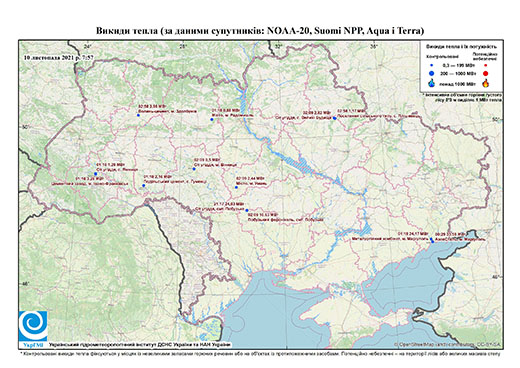Click the marker near Velyka Buda label
The width and height of the screenshot is (520, 368).
tap(334, 118)
